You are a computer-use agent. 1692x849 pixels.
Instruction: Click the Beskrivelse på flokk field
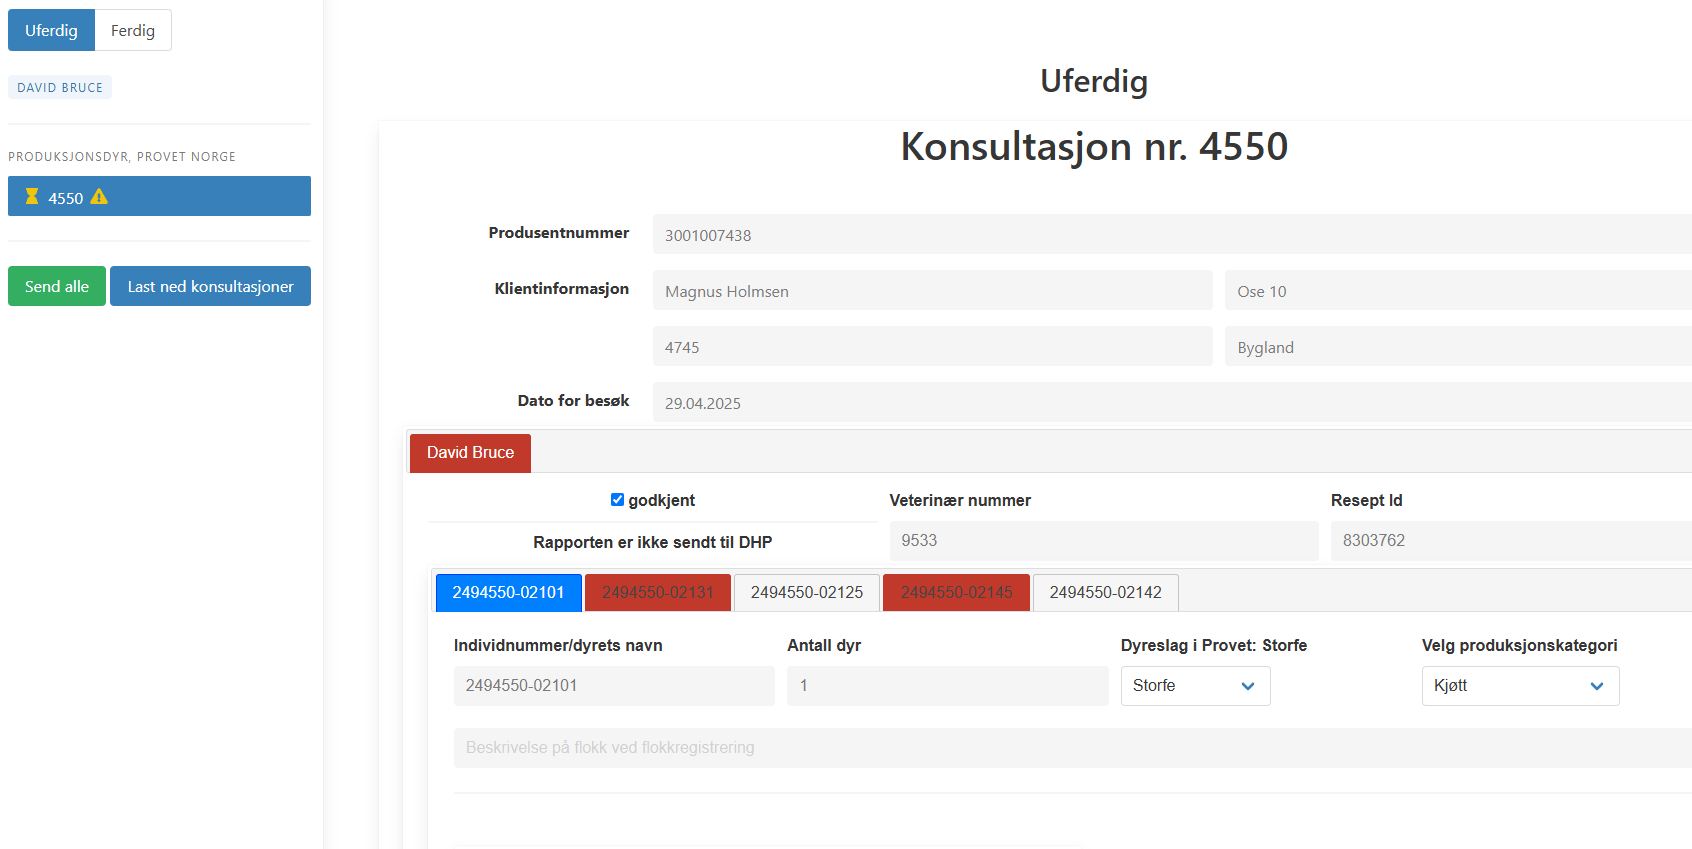coord(1073,748)
